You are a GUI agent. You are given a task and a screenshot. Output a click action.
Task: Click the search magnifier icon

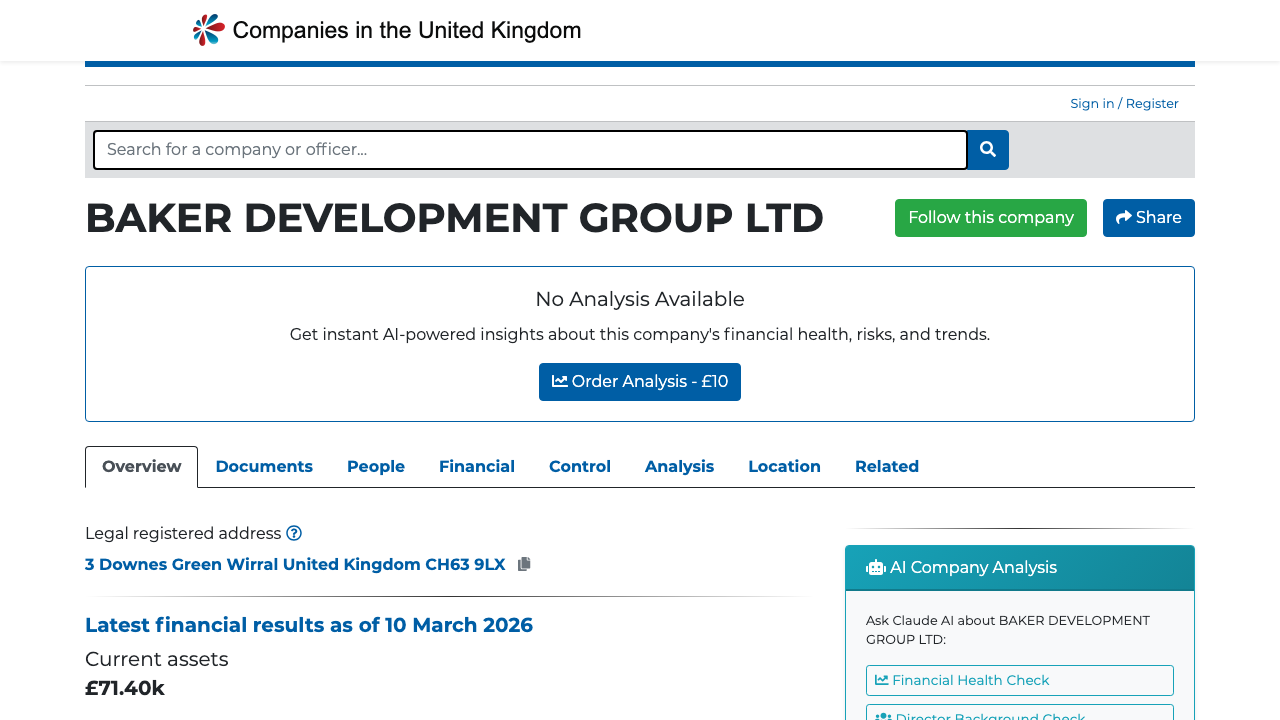[987, 149]
